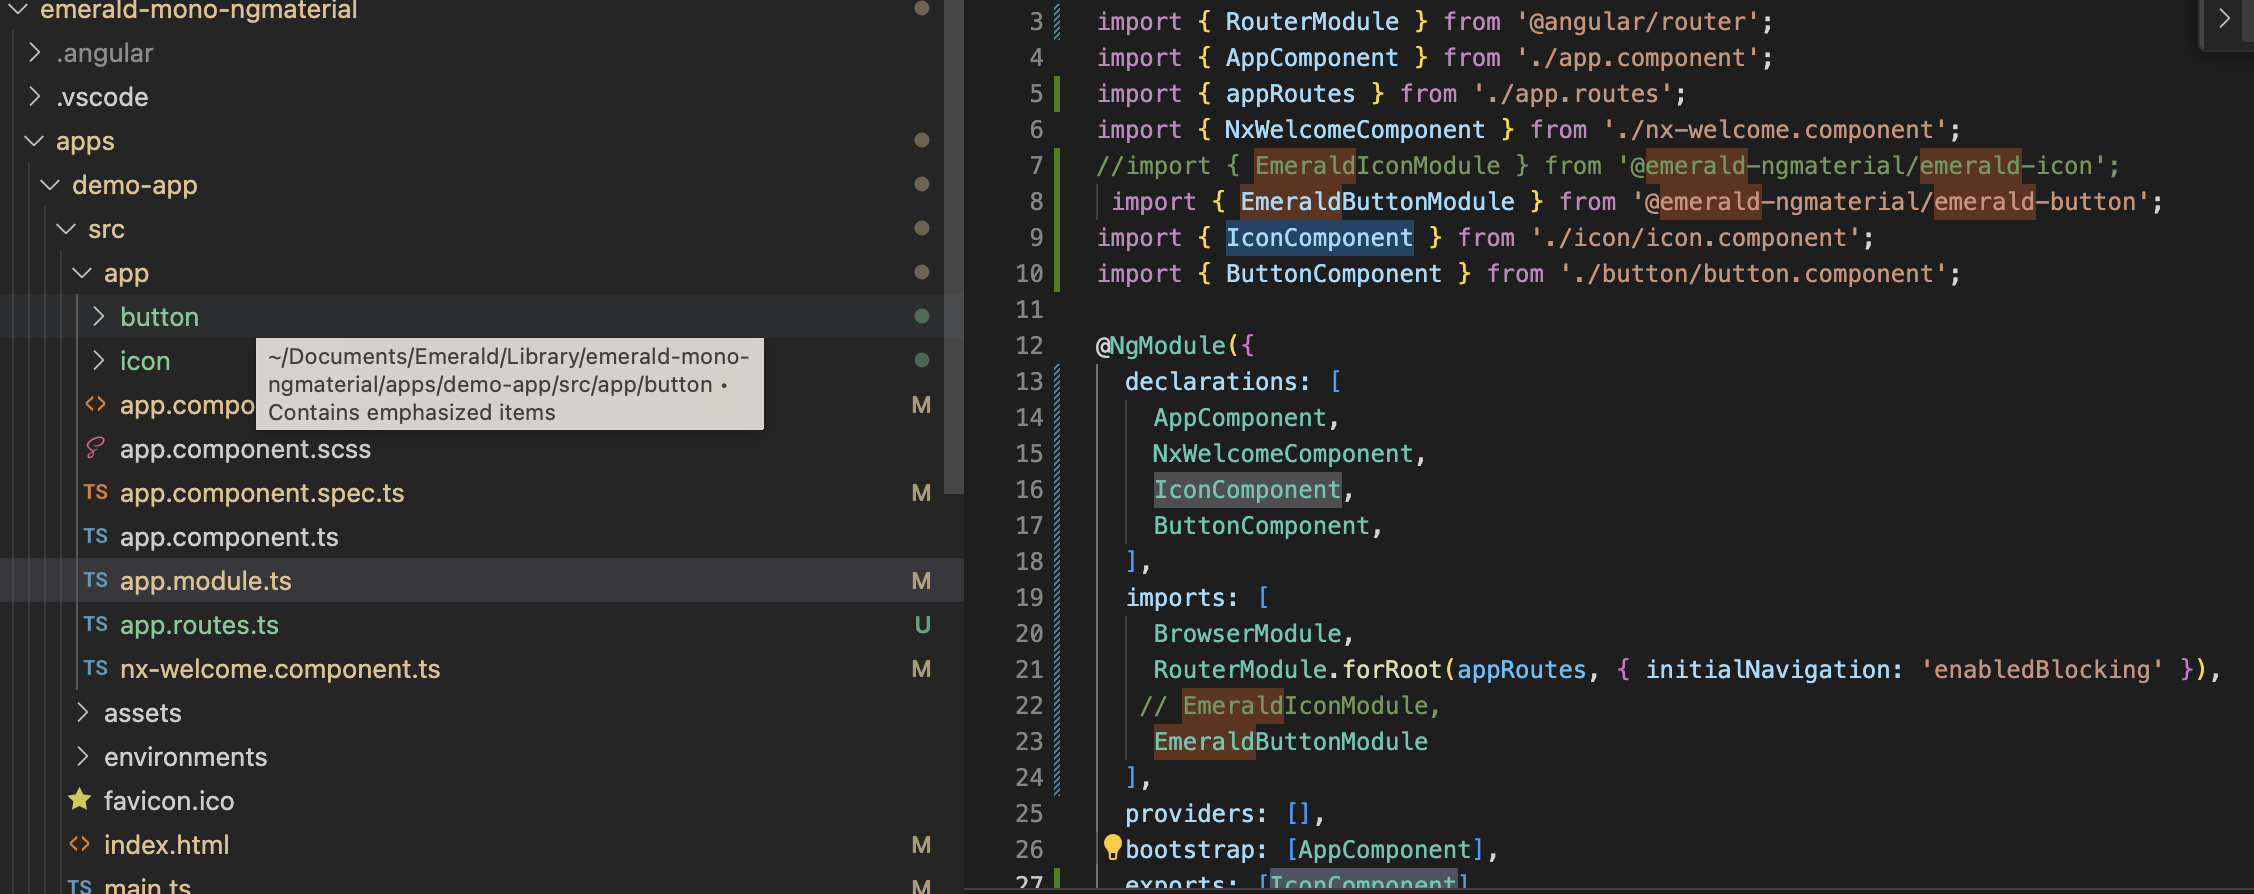The image size is (2254, 894).
Task: Click the HTML icon of the app.compo file
Action: click(95, 404)
